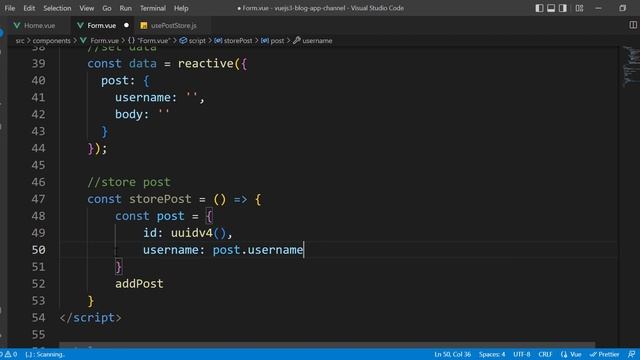640x360 pixels.
Task: Click the word reactive on line 39
Action: click(x=205, y=64)
